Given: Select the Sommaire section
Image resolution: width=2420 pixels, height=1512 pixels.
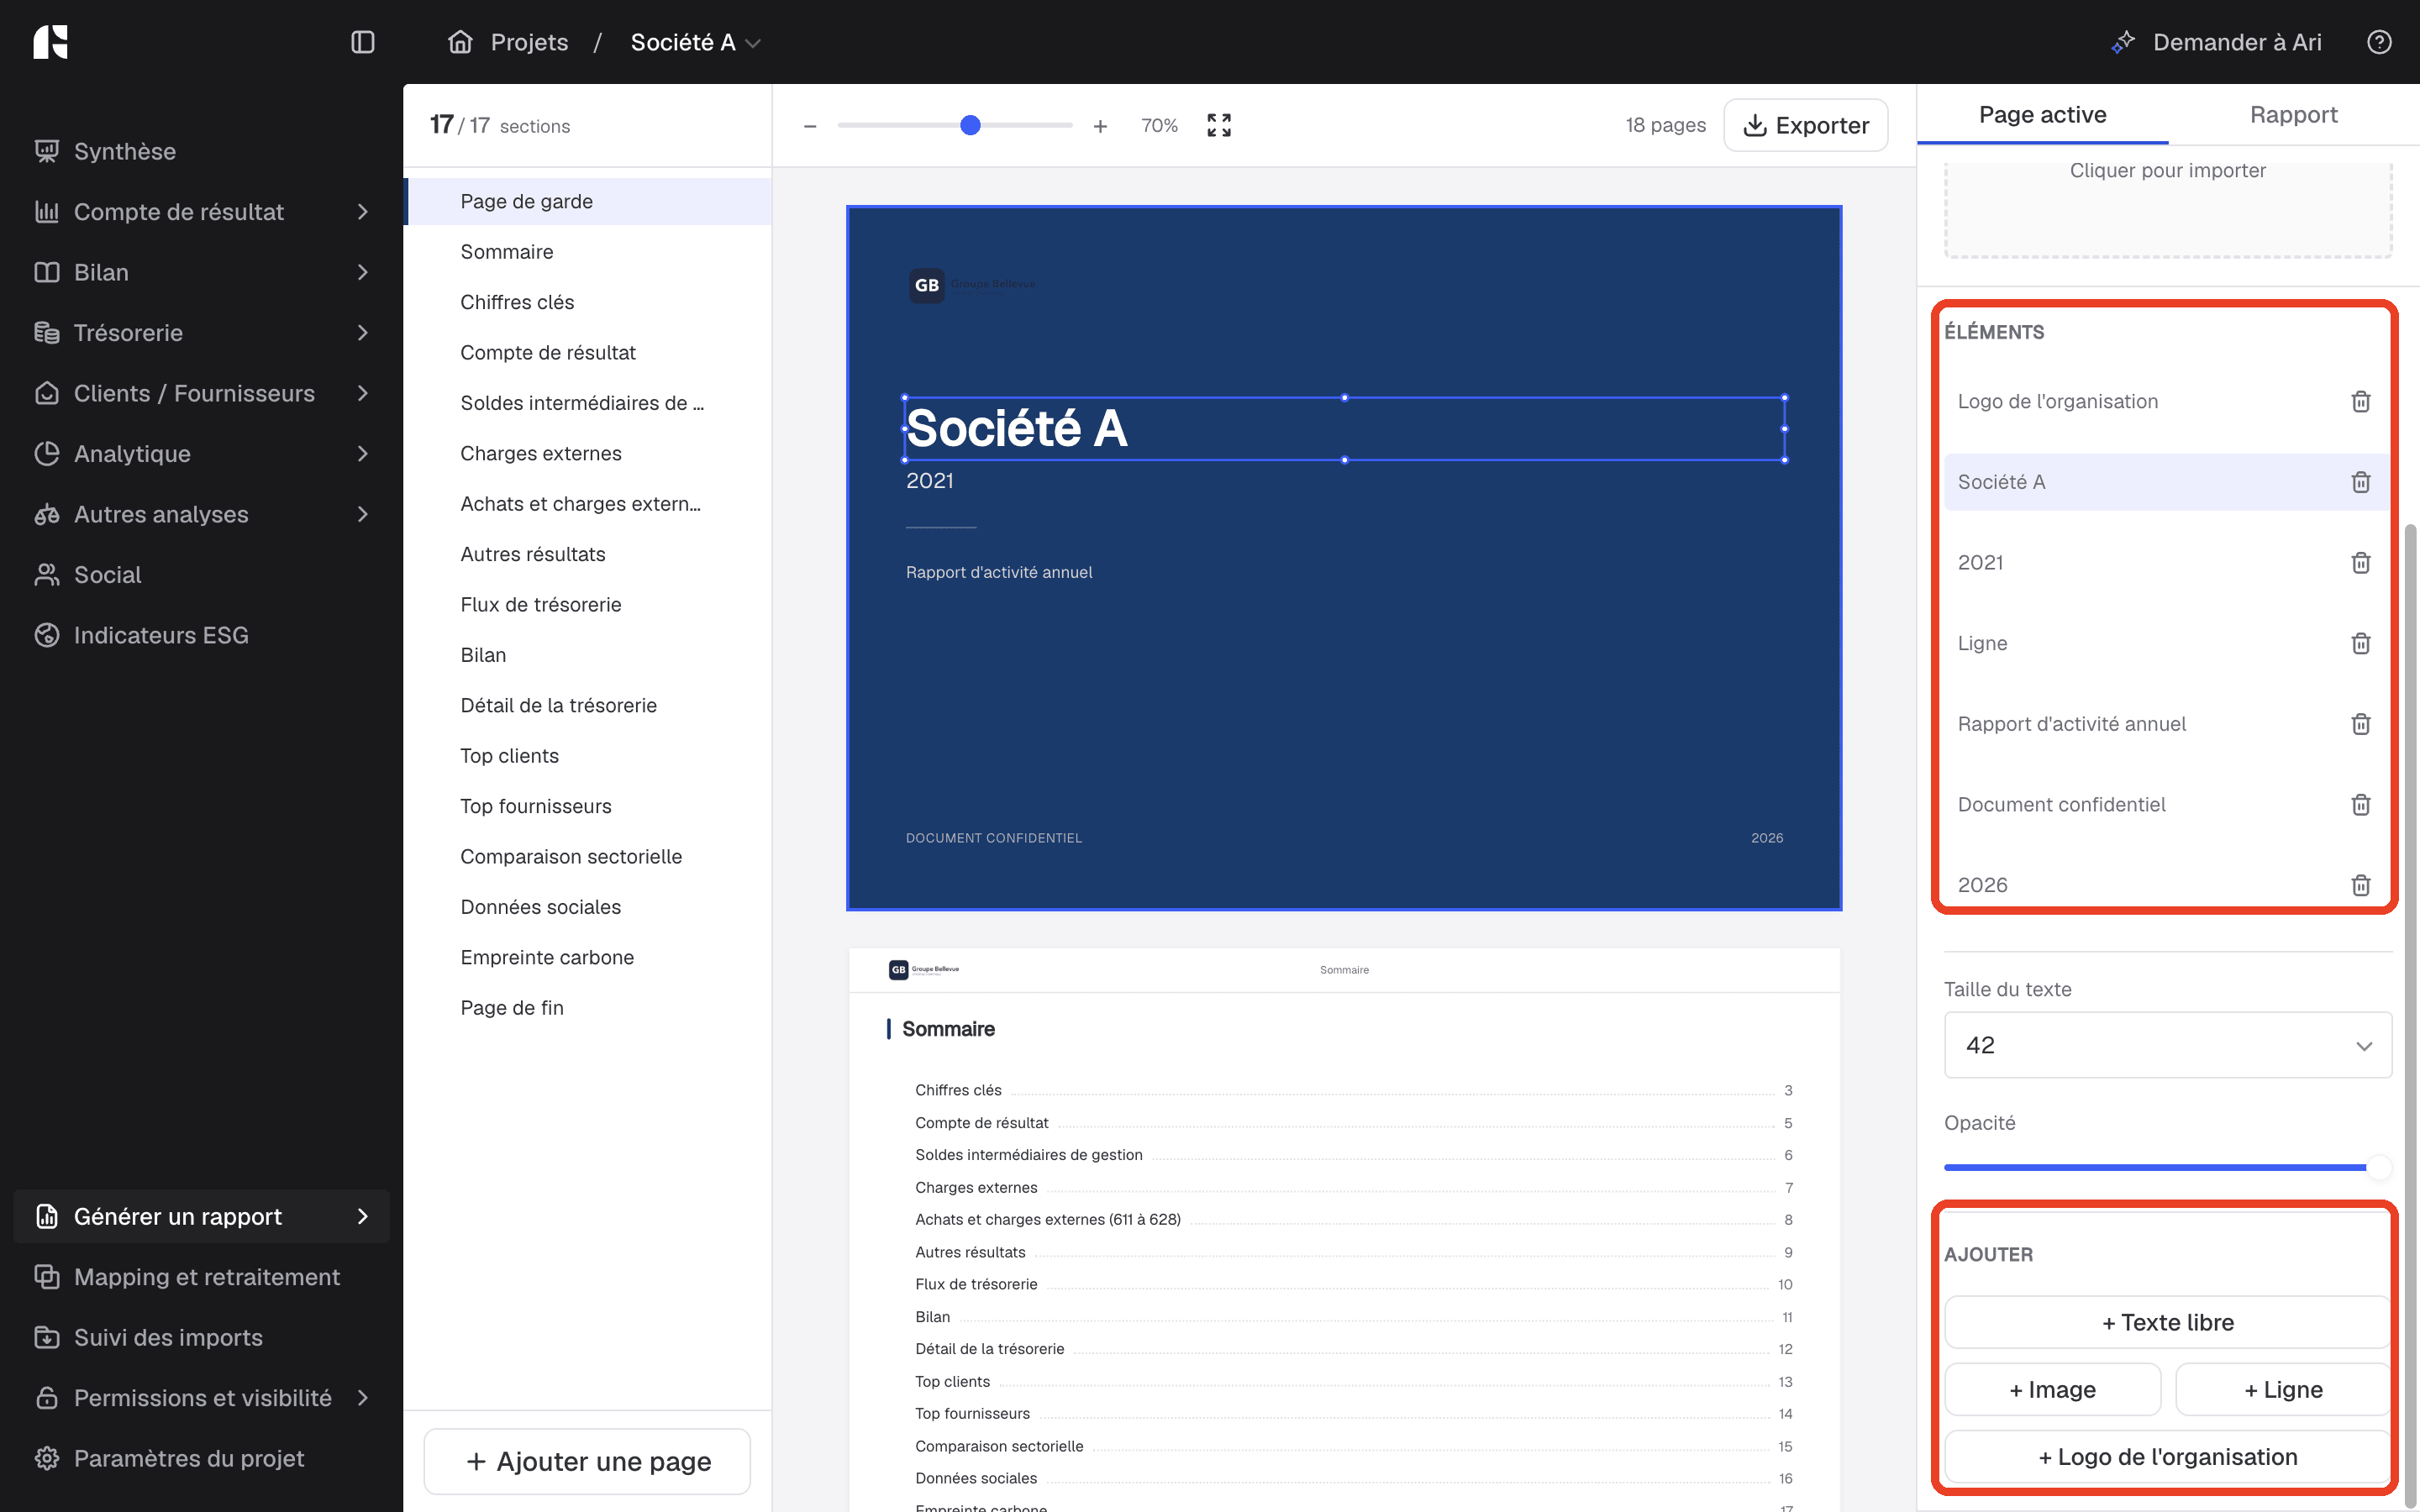Looking at the screenshot, I should [x=588, y=252].
